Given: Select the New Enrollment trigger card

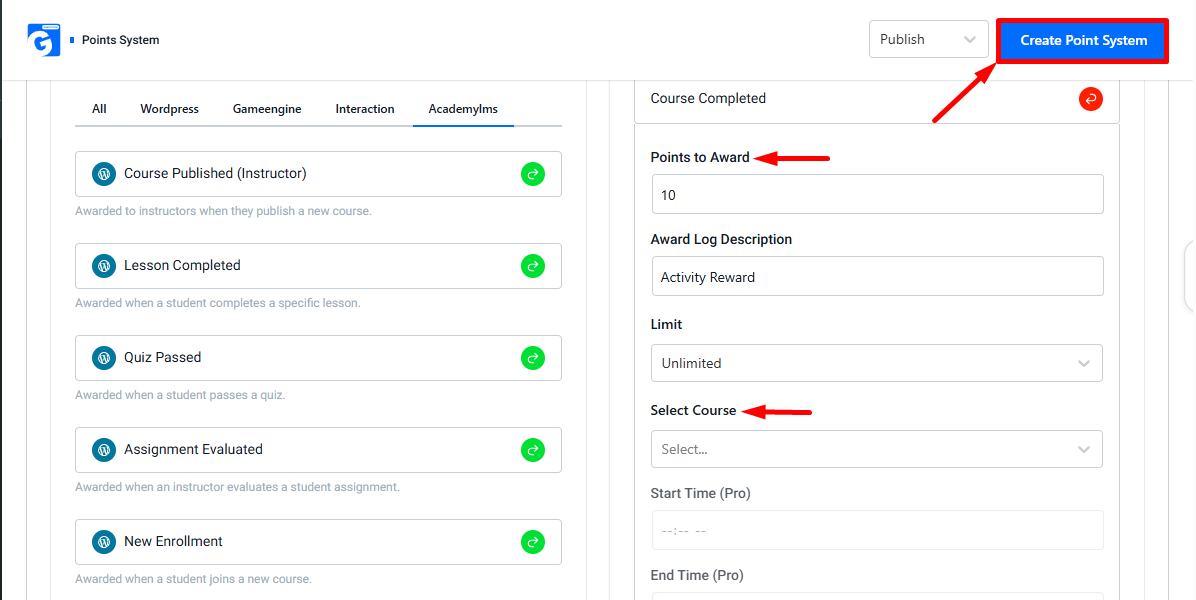Looking at the screenshot, I should (x=318, y=542).
